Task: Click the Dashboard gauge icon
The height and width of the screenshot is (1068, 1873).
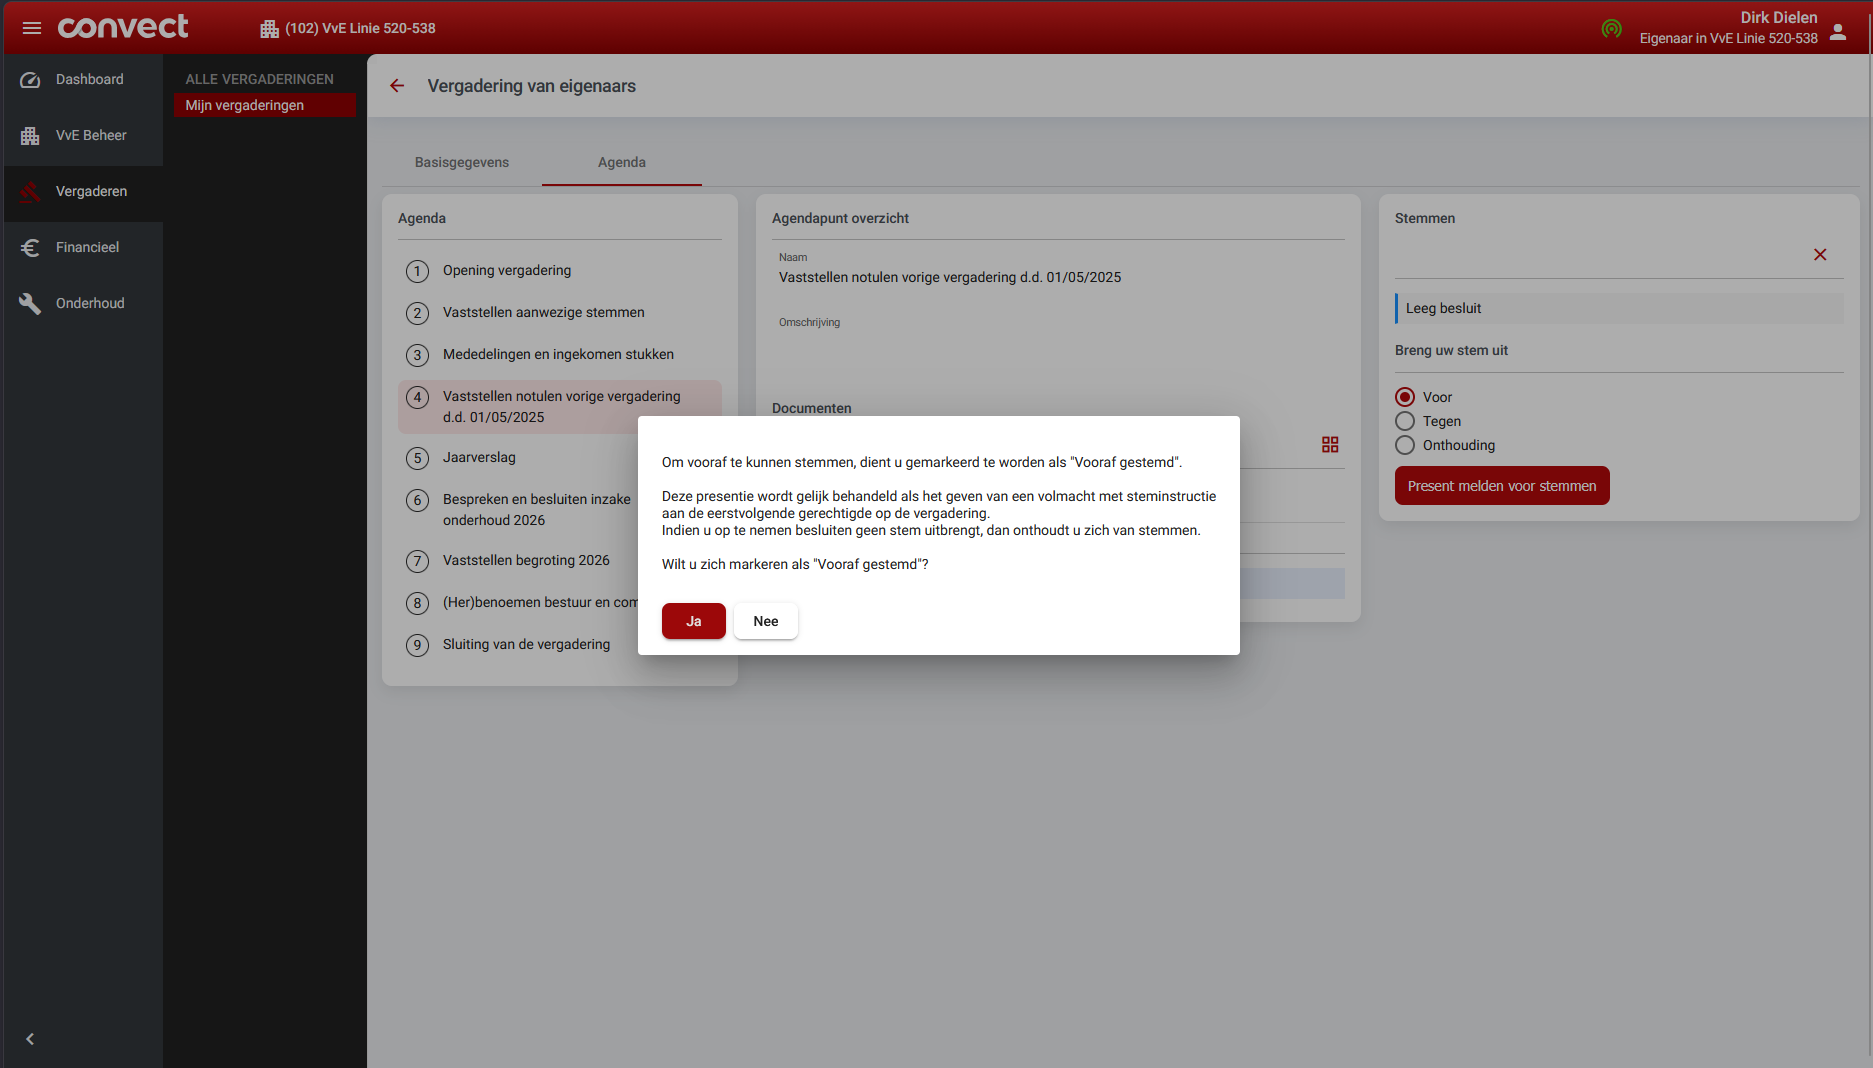Action: click(x=30, y=80)
